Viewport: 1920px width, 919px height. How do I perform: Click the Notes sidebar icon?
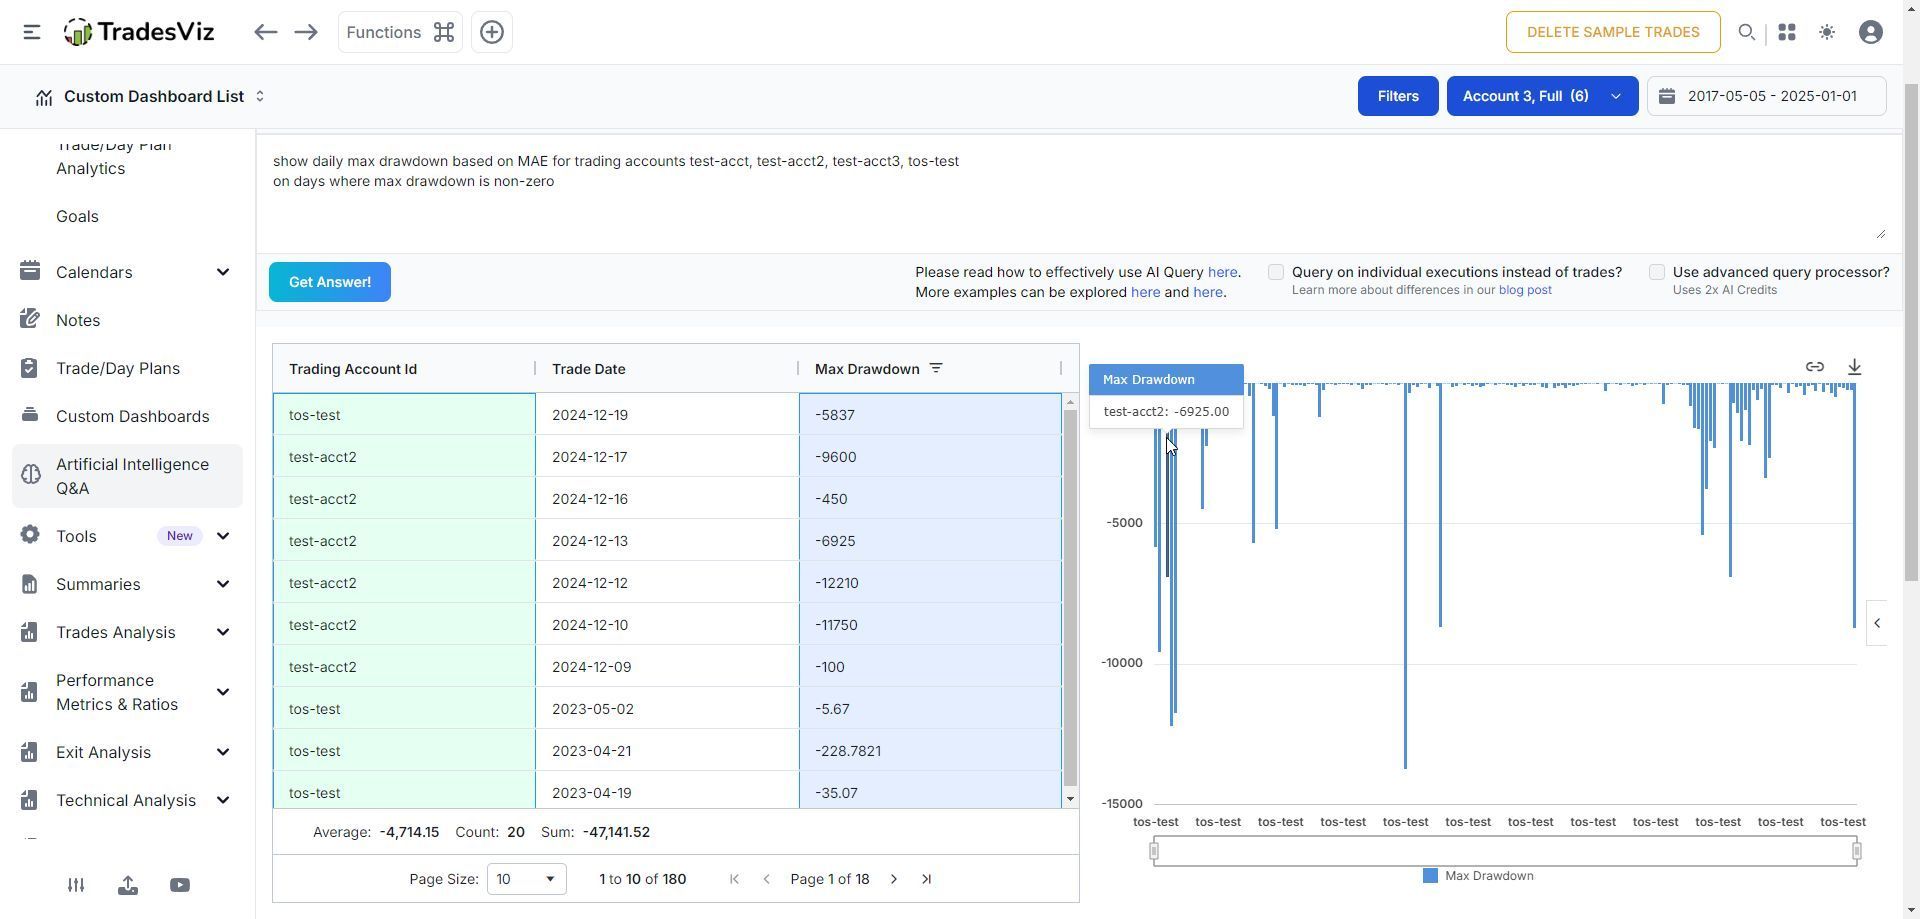30,319
